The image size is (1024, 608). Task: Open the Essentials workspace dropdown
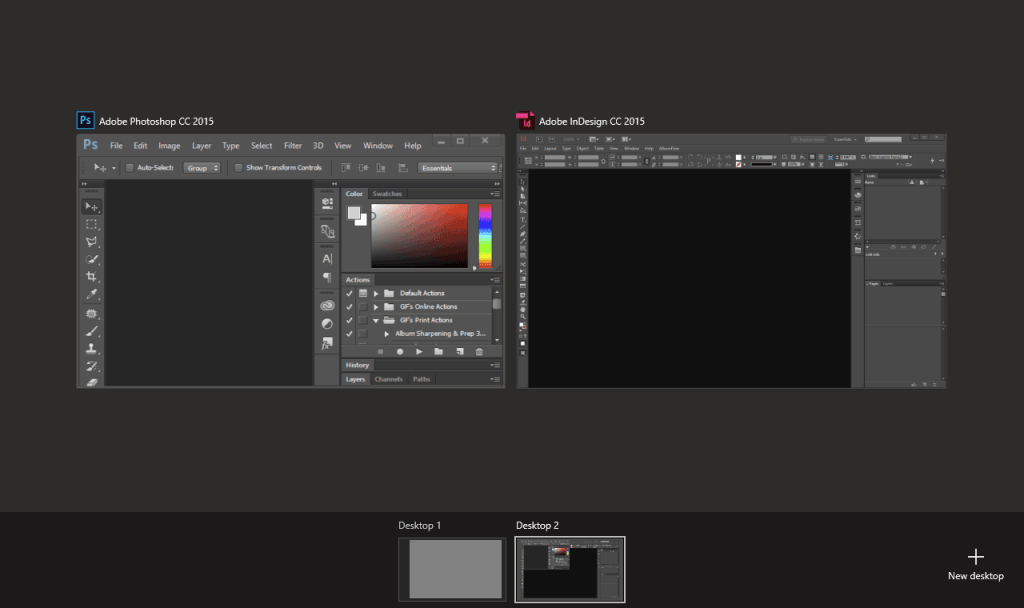coord(458,168)
